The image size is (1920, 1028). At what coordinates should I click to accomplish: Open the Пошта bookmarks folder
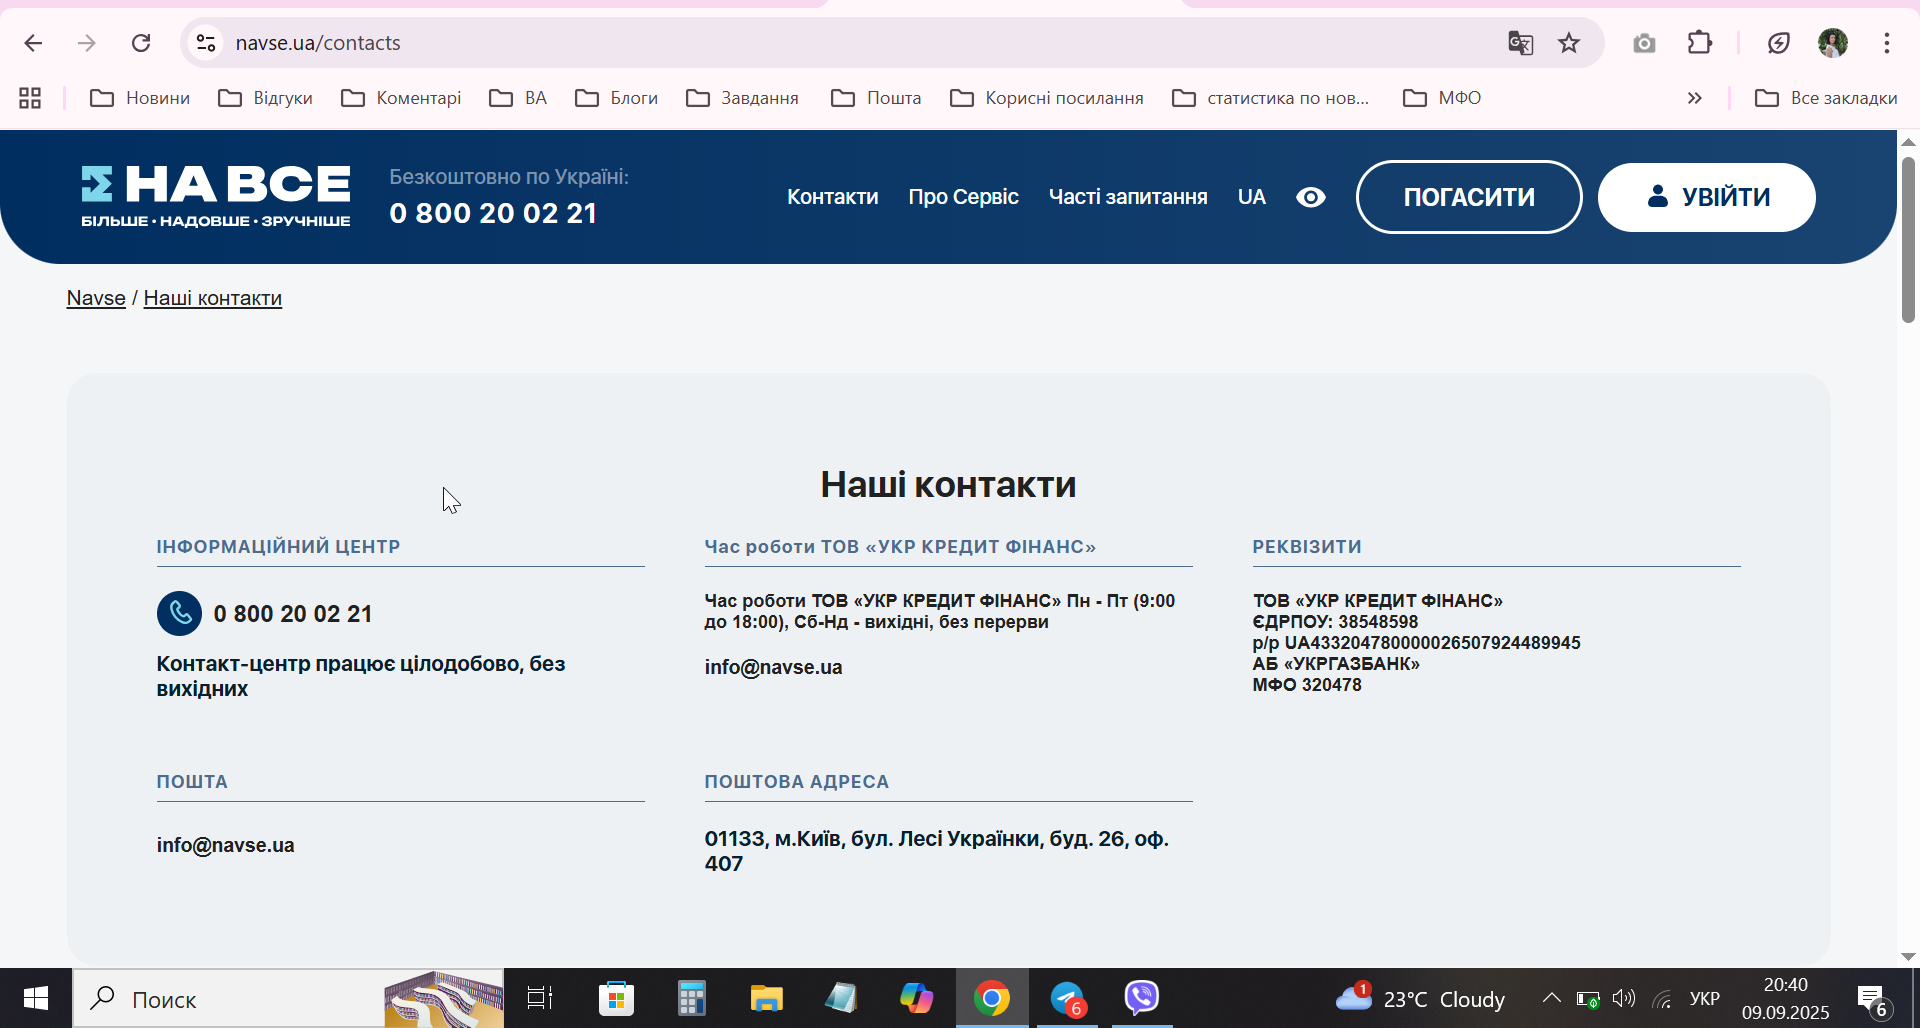tap(876, 98)
